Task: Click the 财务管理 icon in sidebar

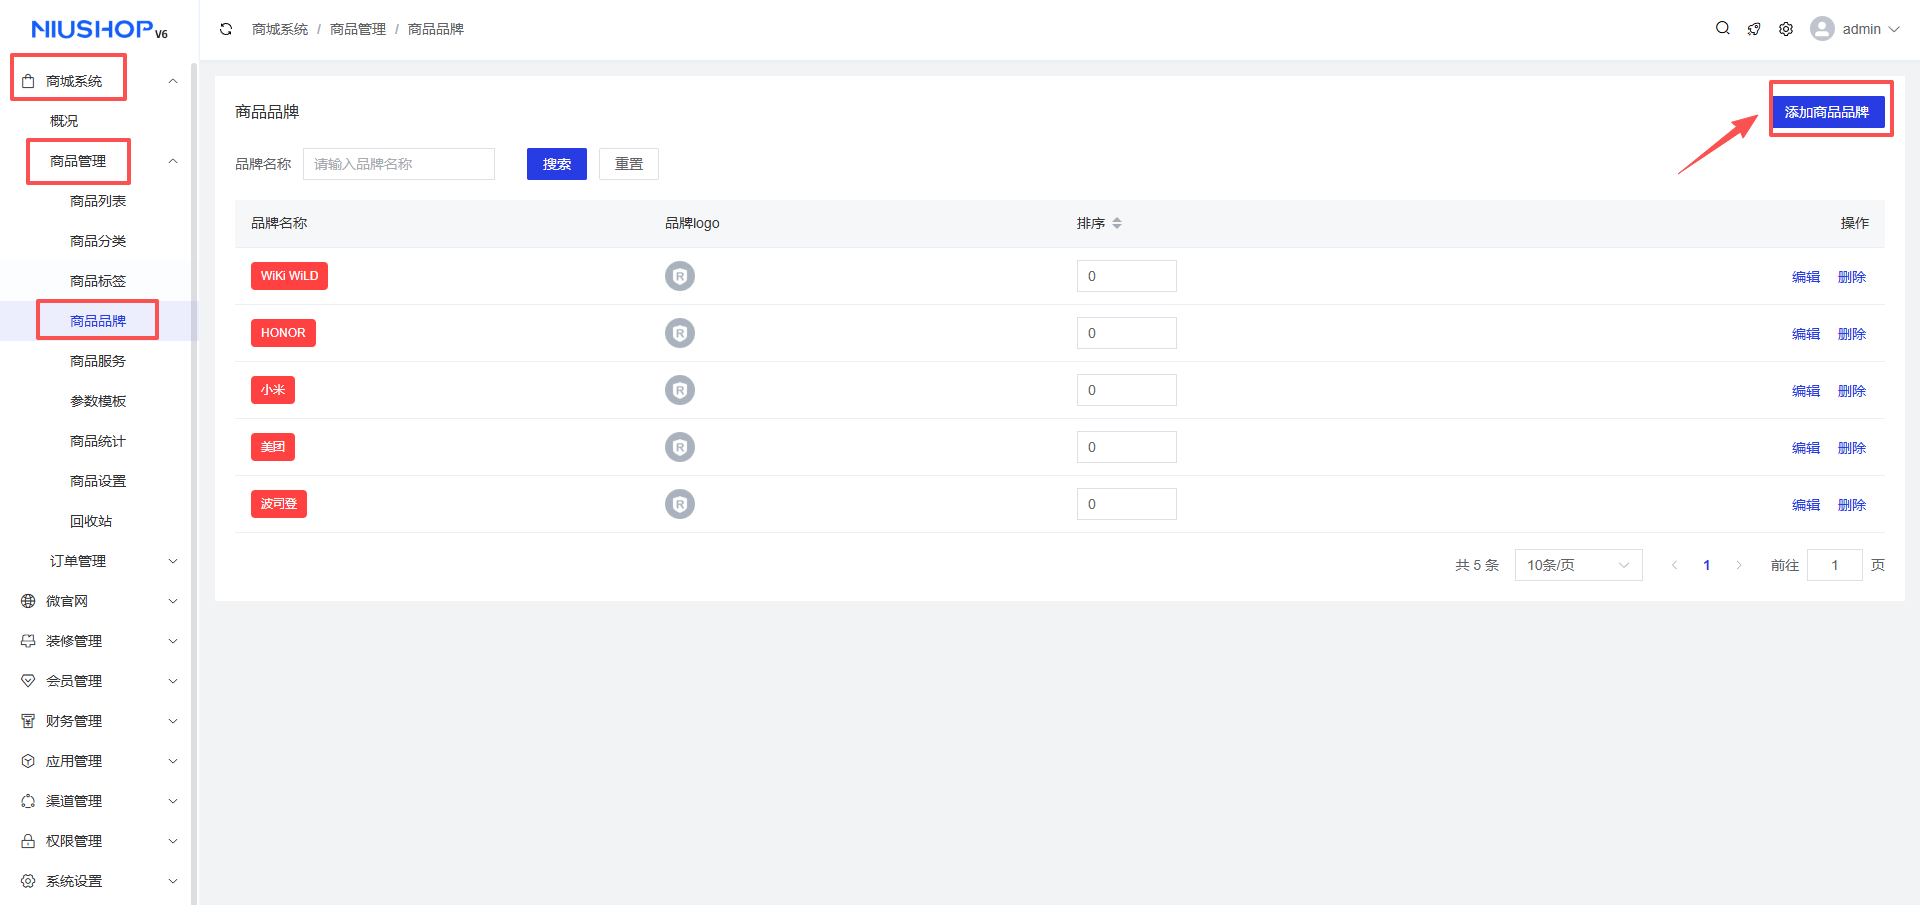Action: (x=28, y=721)
